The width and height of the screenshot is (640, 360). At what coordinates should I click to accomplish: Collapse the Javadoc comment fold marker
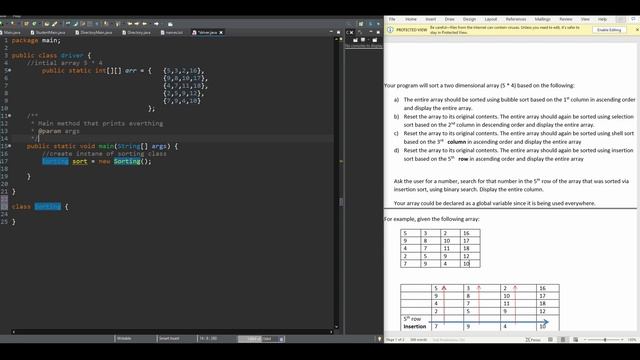(x=10, y=116)
